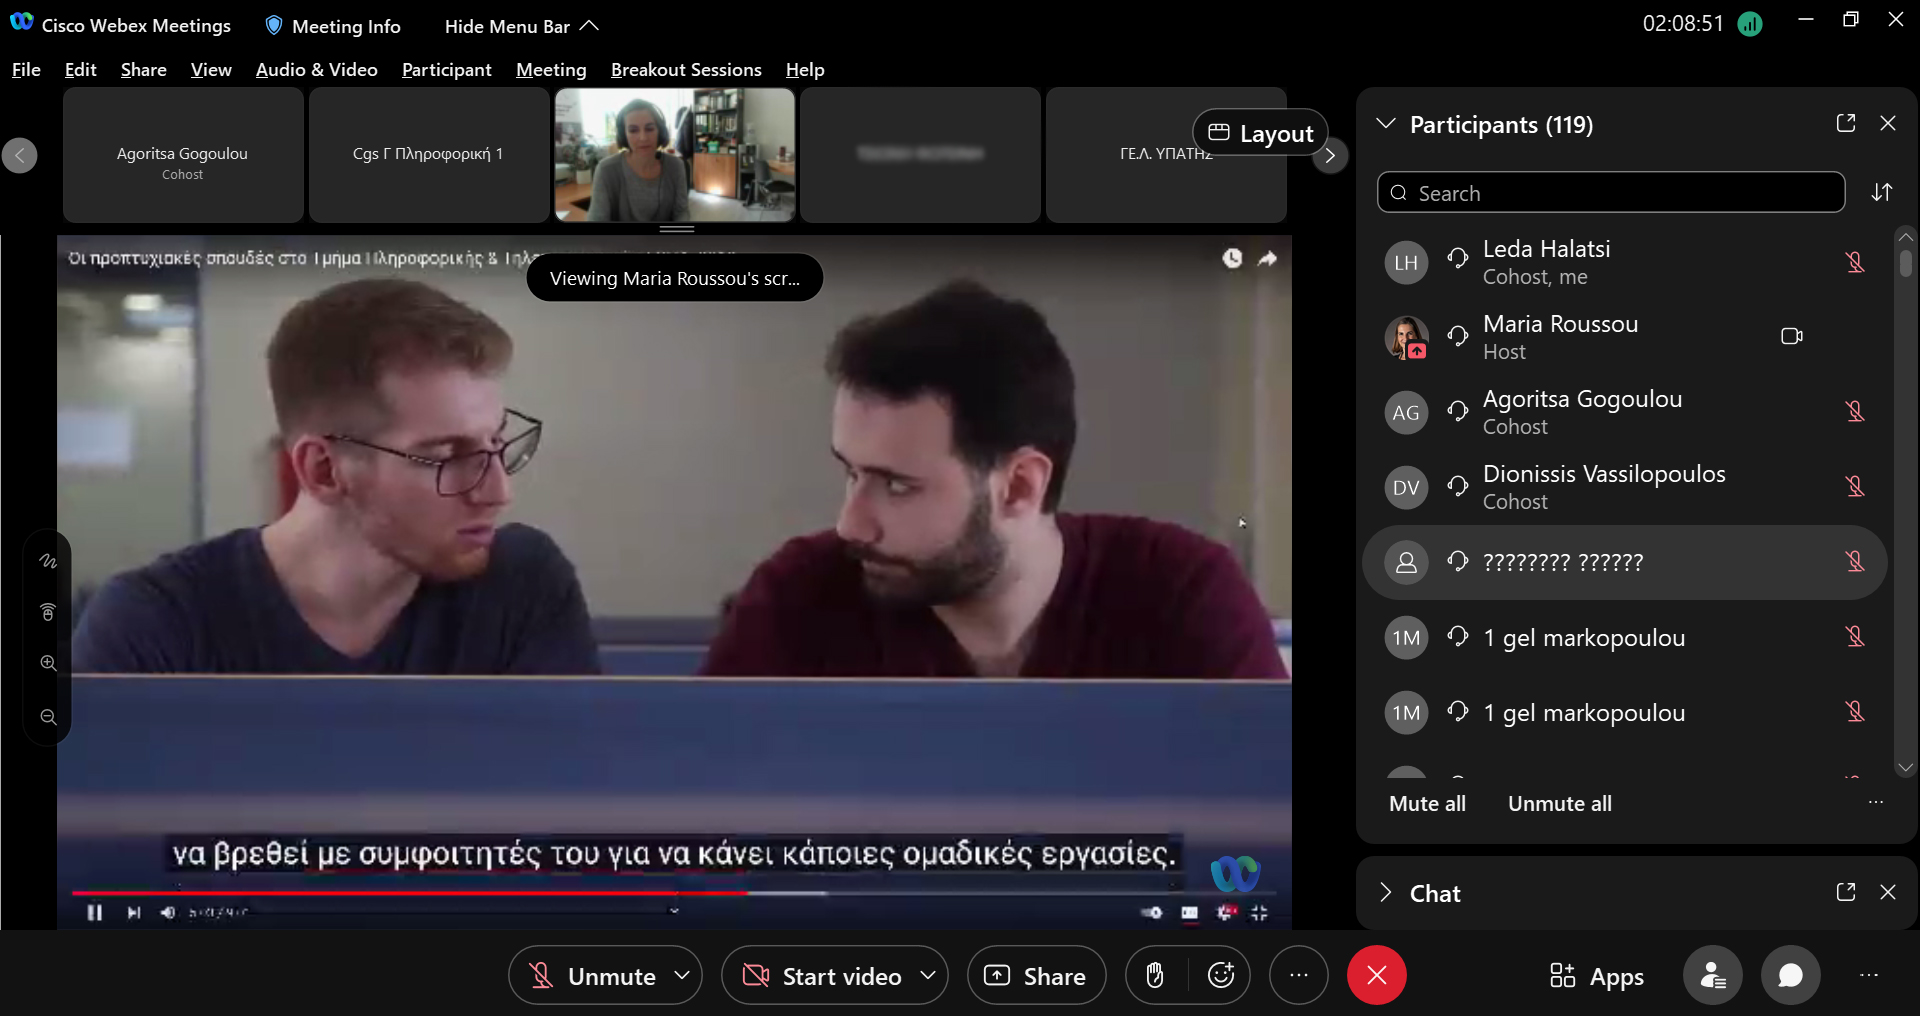This screenshot has height=1016, width=1920.
Task: Open the Layout options
Action: pyautogui.click(x=1260, y=133)
